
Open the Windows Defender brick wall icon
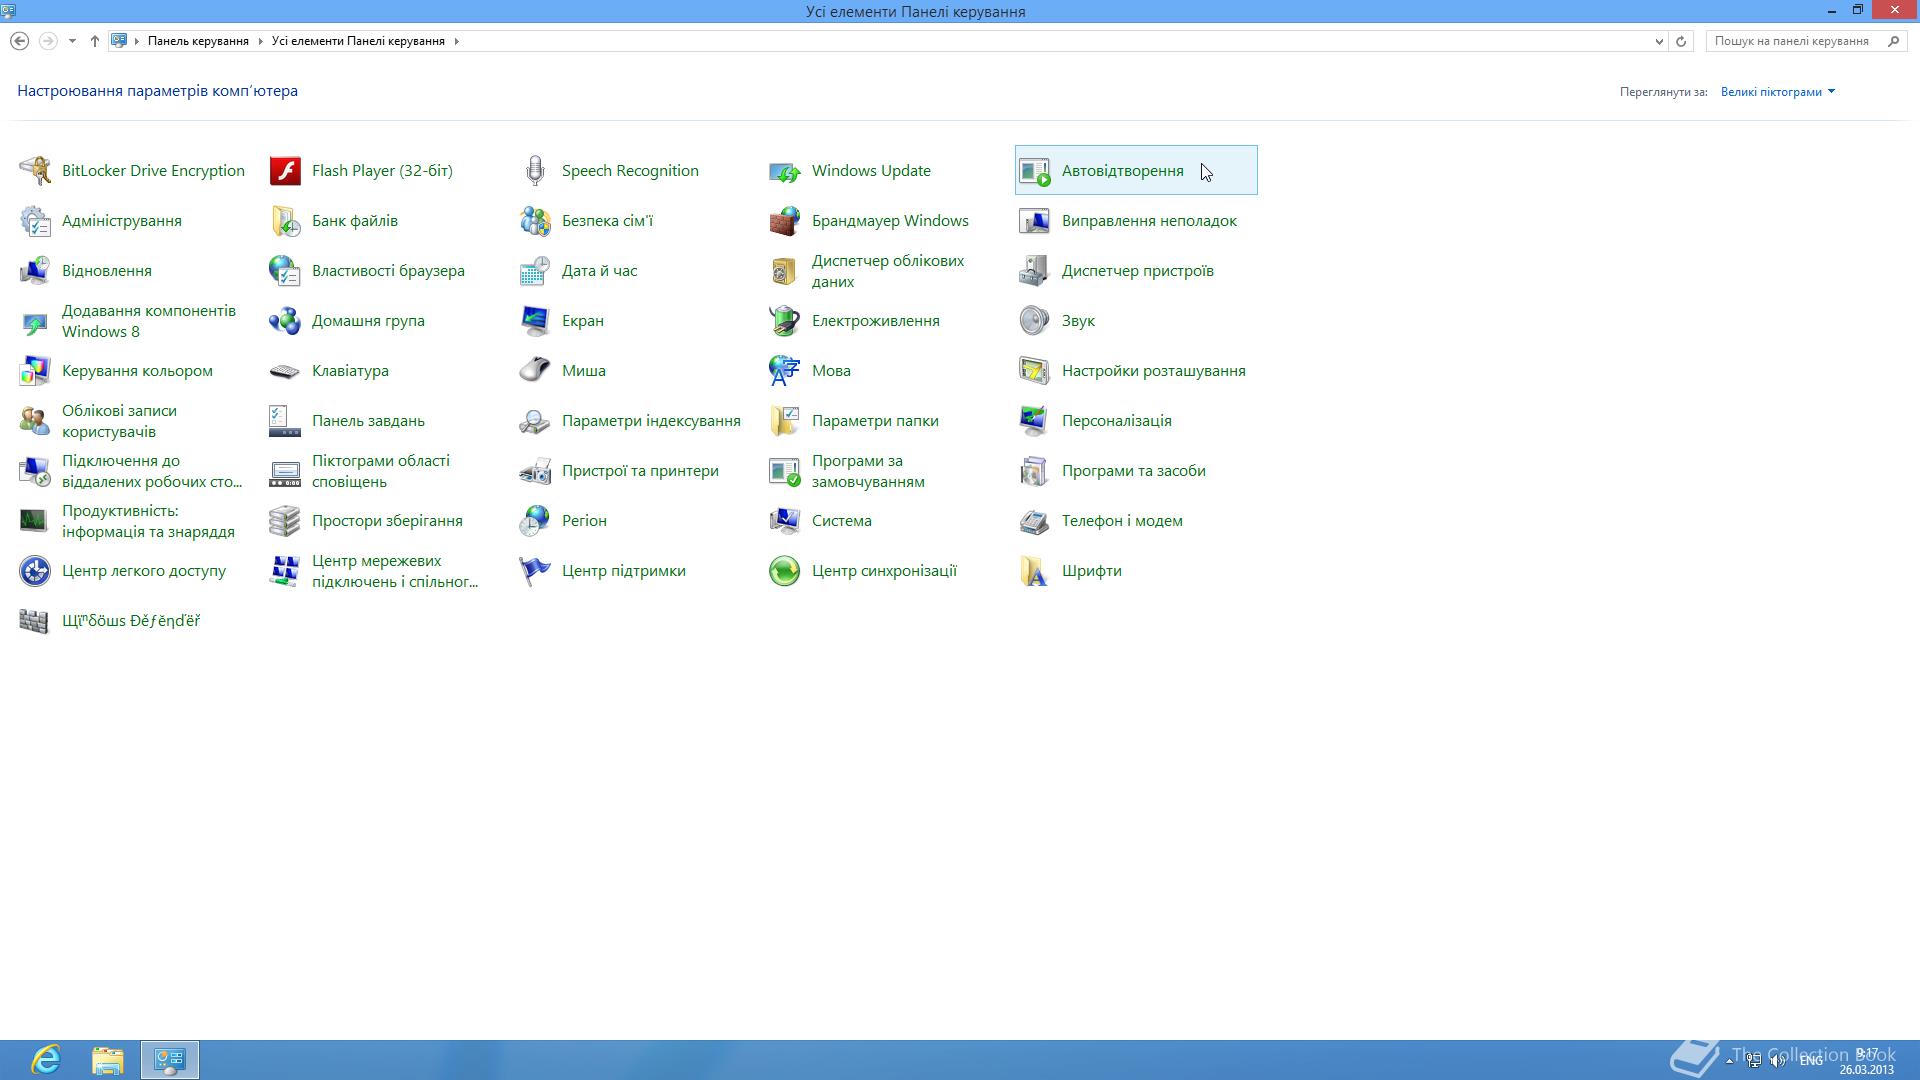pos(35,621)
